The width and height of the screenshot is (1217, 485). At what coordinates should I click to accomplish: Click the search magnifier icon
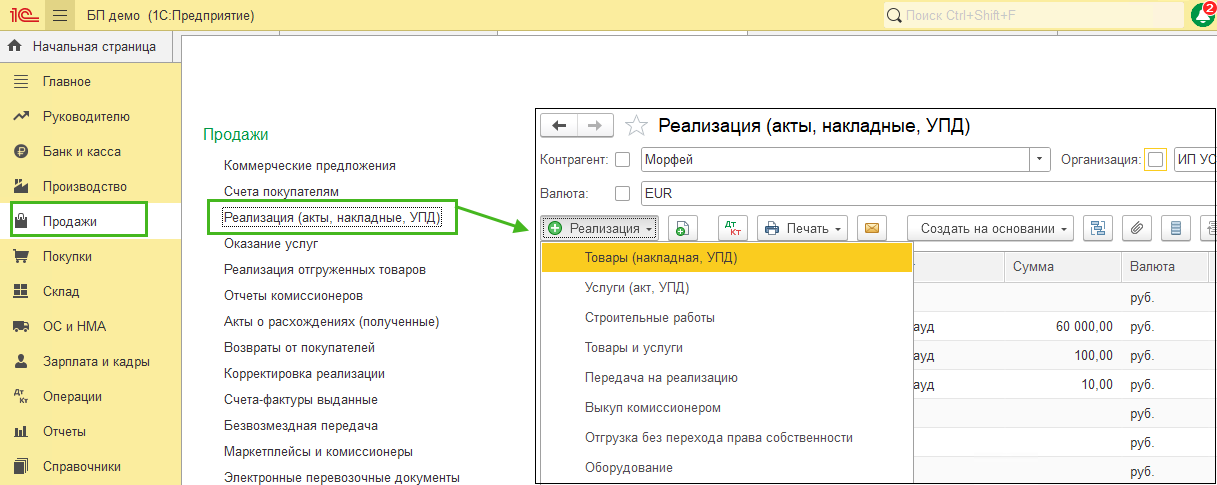894,16
